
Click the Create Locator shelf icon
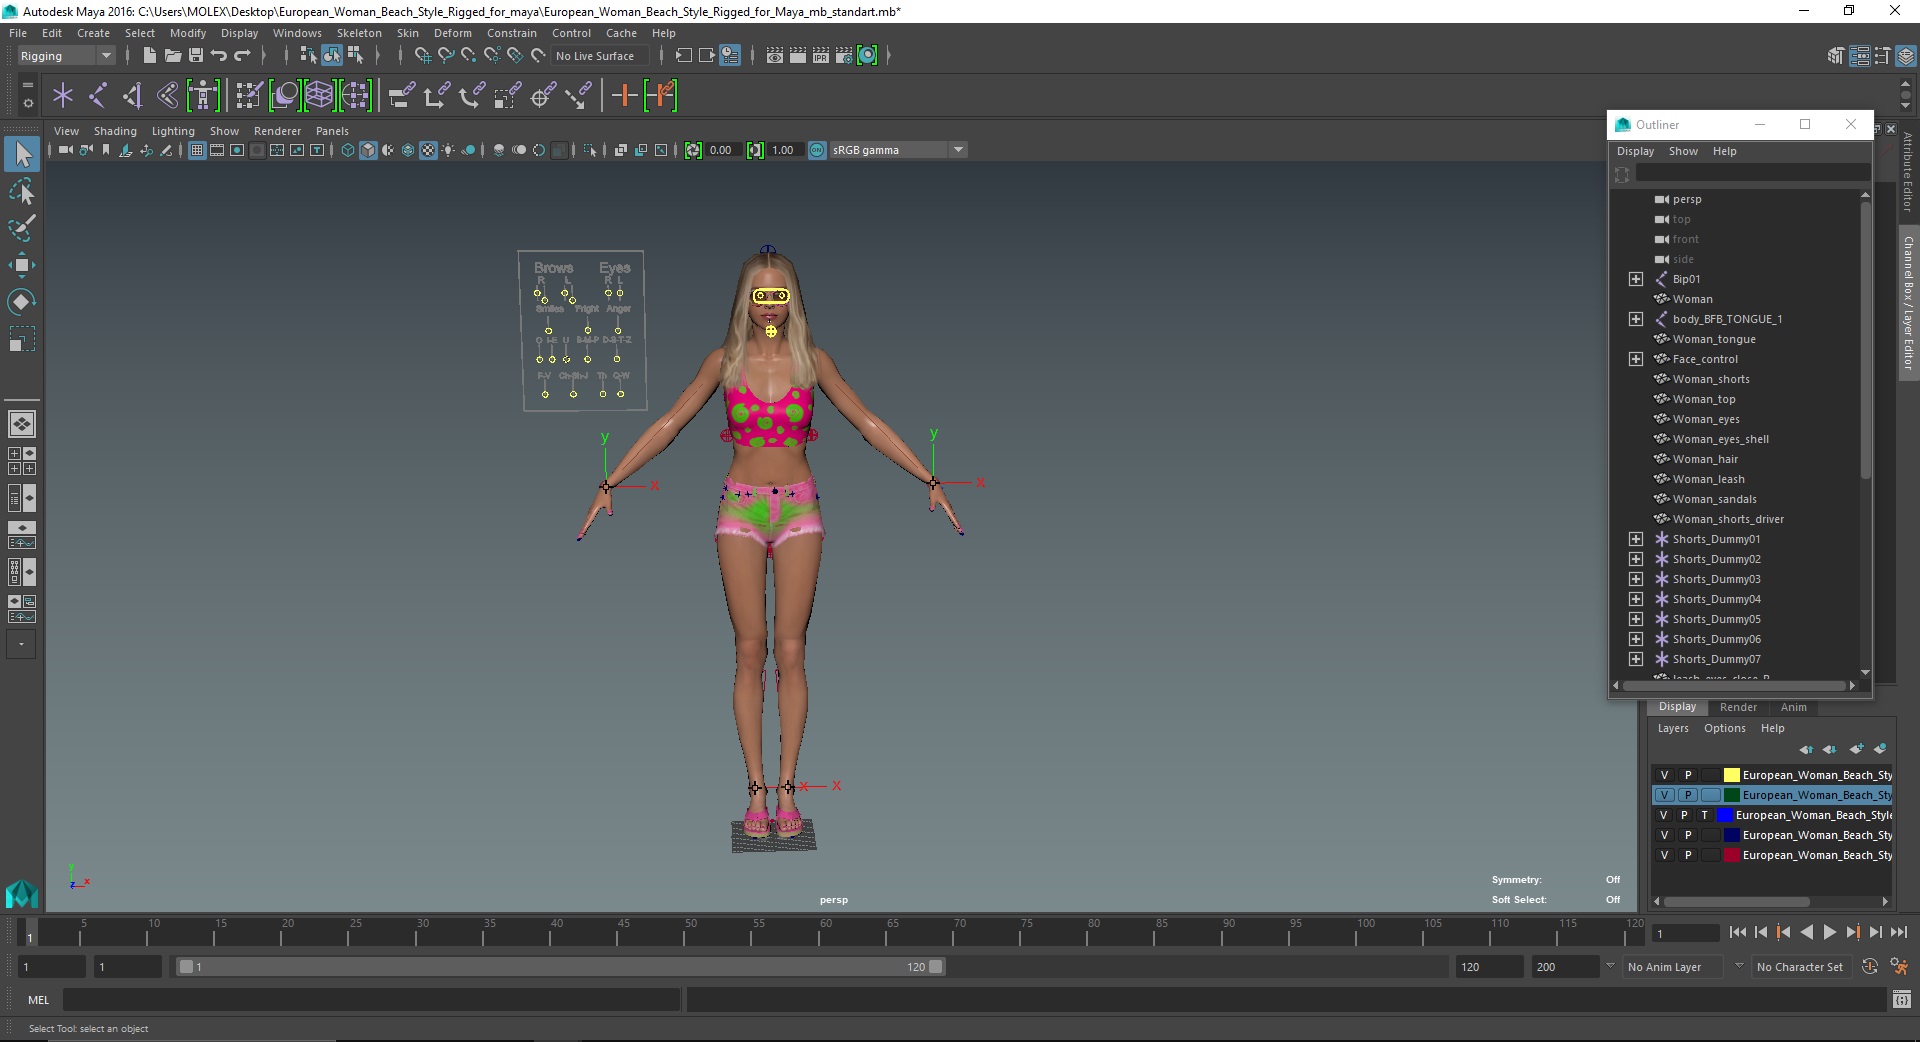63,96
